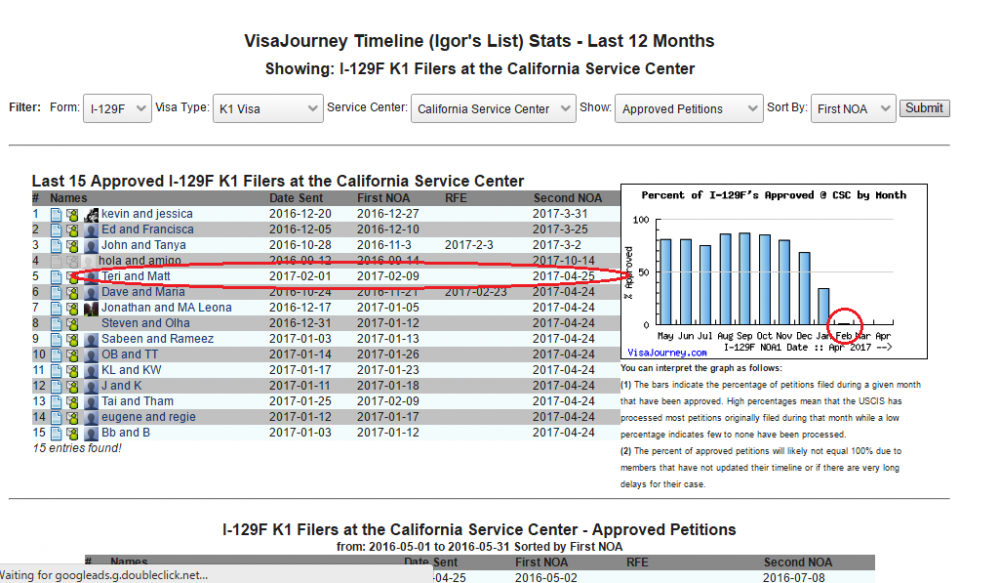Viewport: 1000px width, 583px height.
Task: Click the January bar in approval chart
Action: [x=824, y=306]
